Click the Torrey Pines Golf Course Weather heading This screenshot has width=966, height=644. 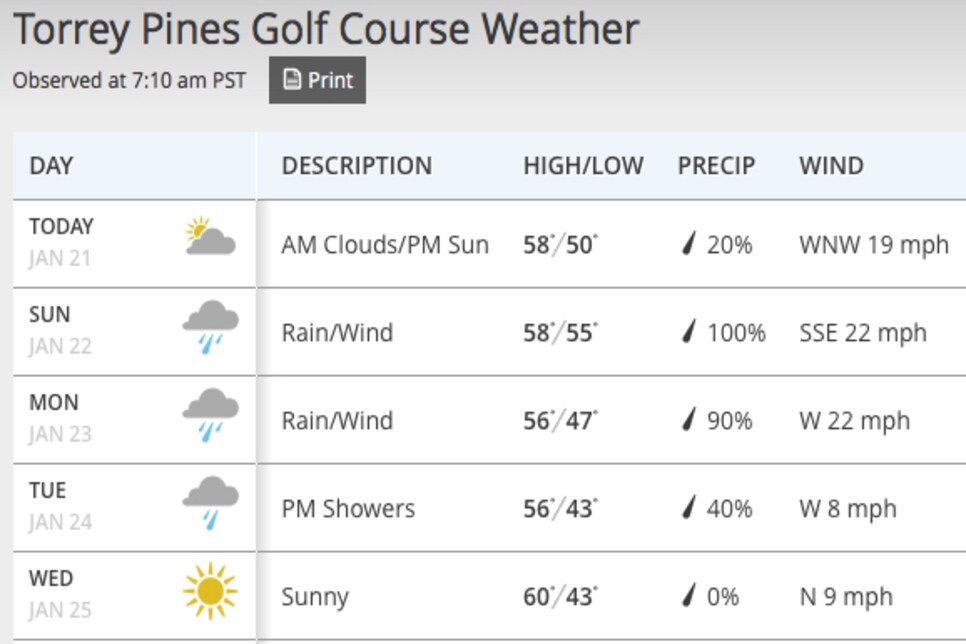coord(326,30)
